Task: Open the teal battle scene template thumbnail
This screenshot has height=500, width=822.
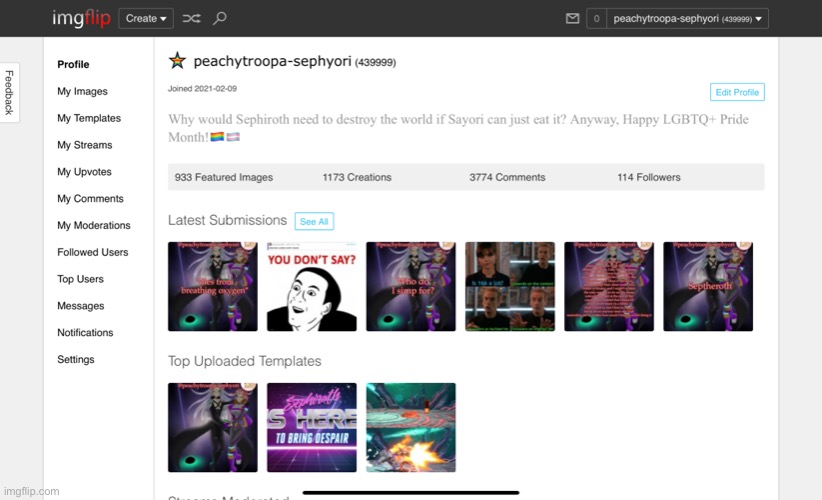Action: [411, 427]
